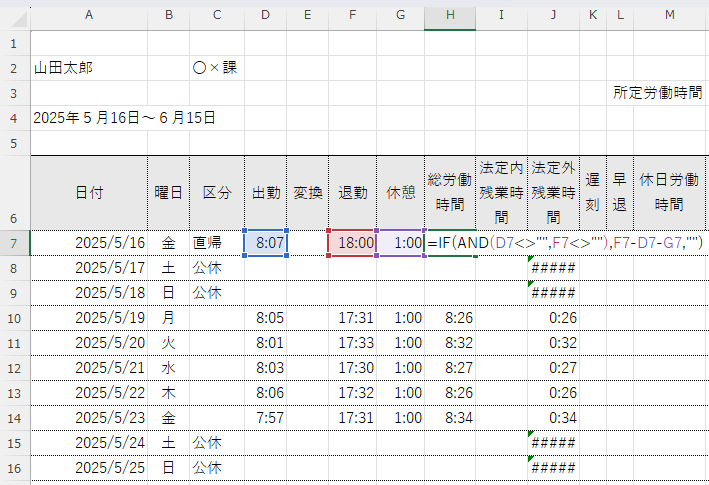
Task: Click the 8:07 clock-in cell
Action: point(265,243)
